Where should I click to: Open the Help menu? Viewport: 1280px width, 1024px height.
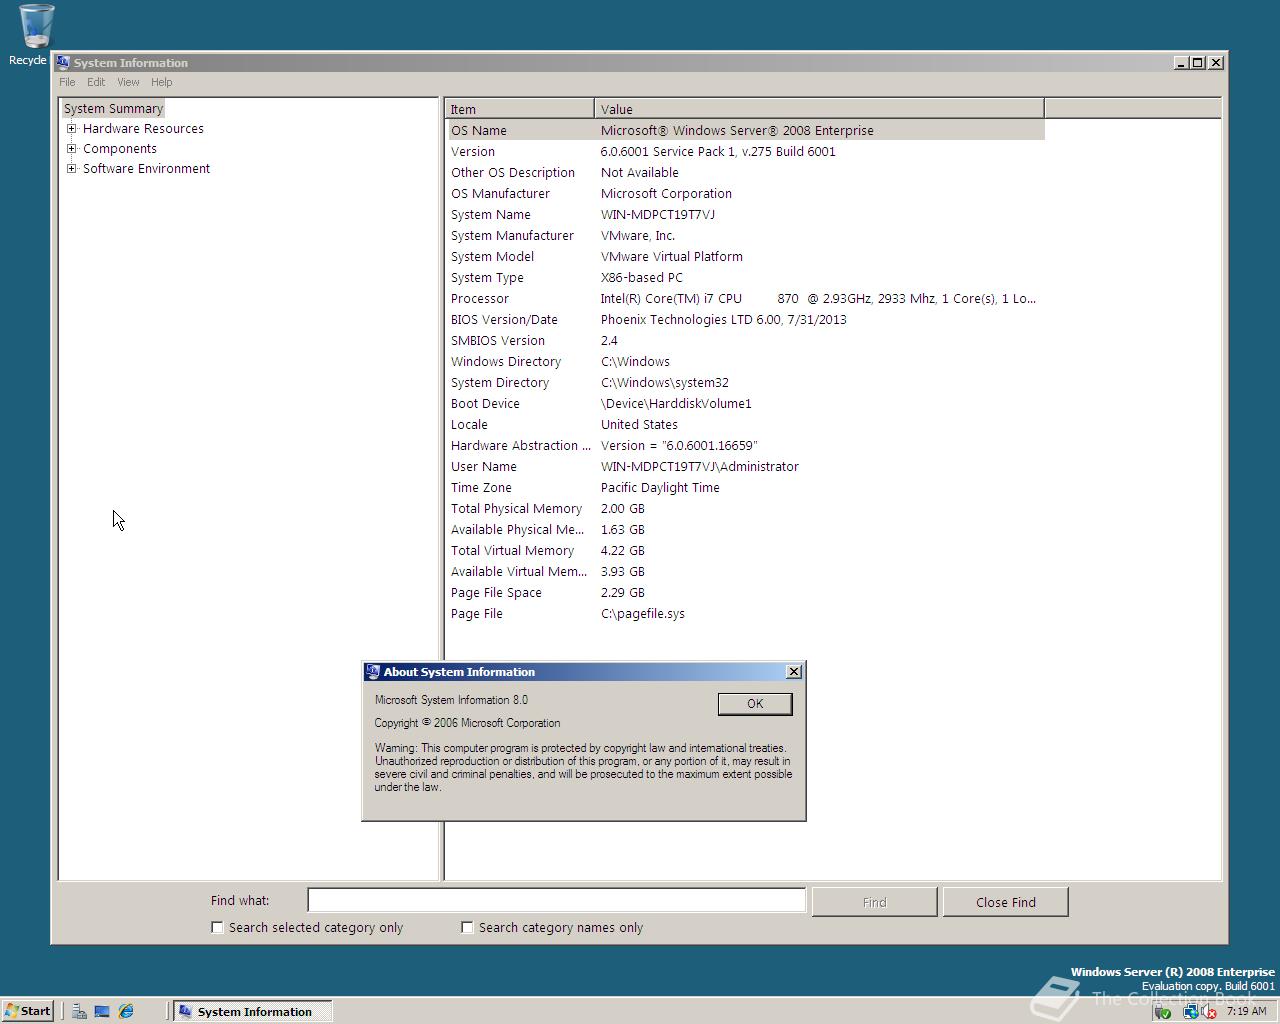(x=161, y=82)
